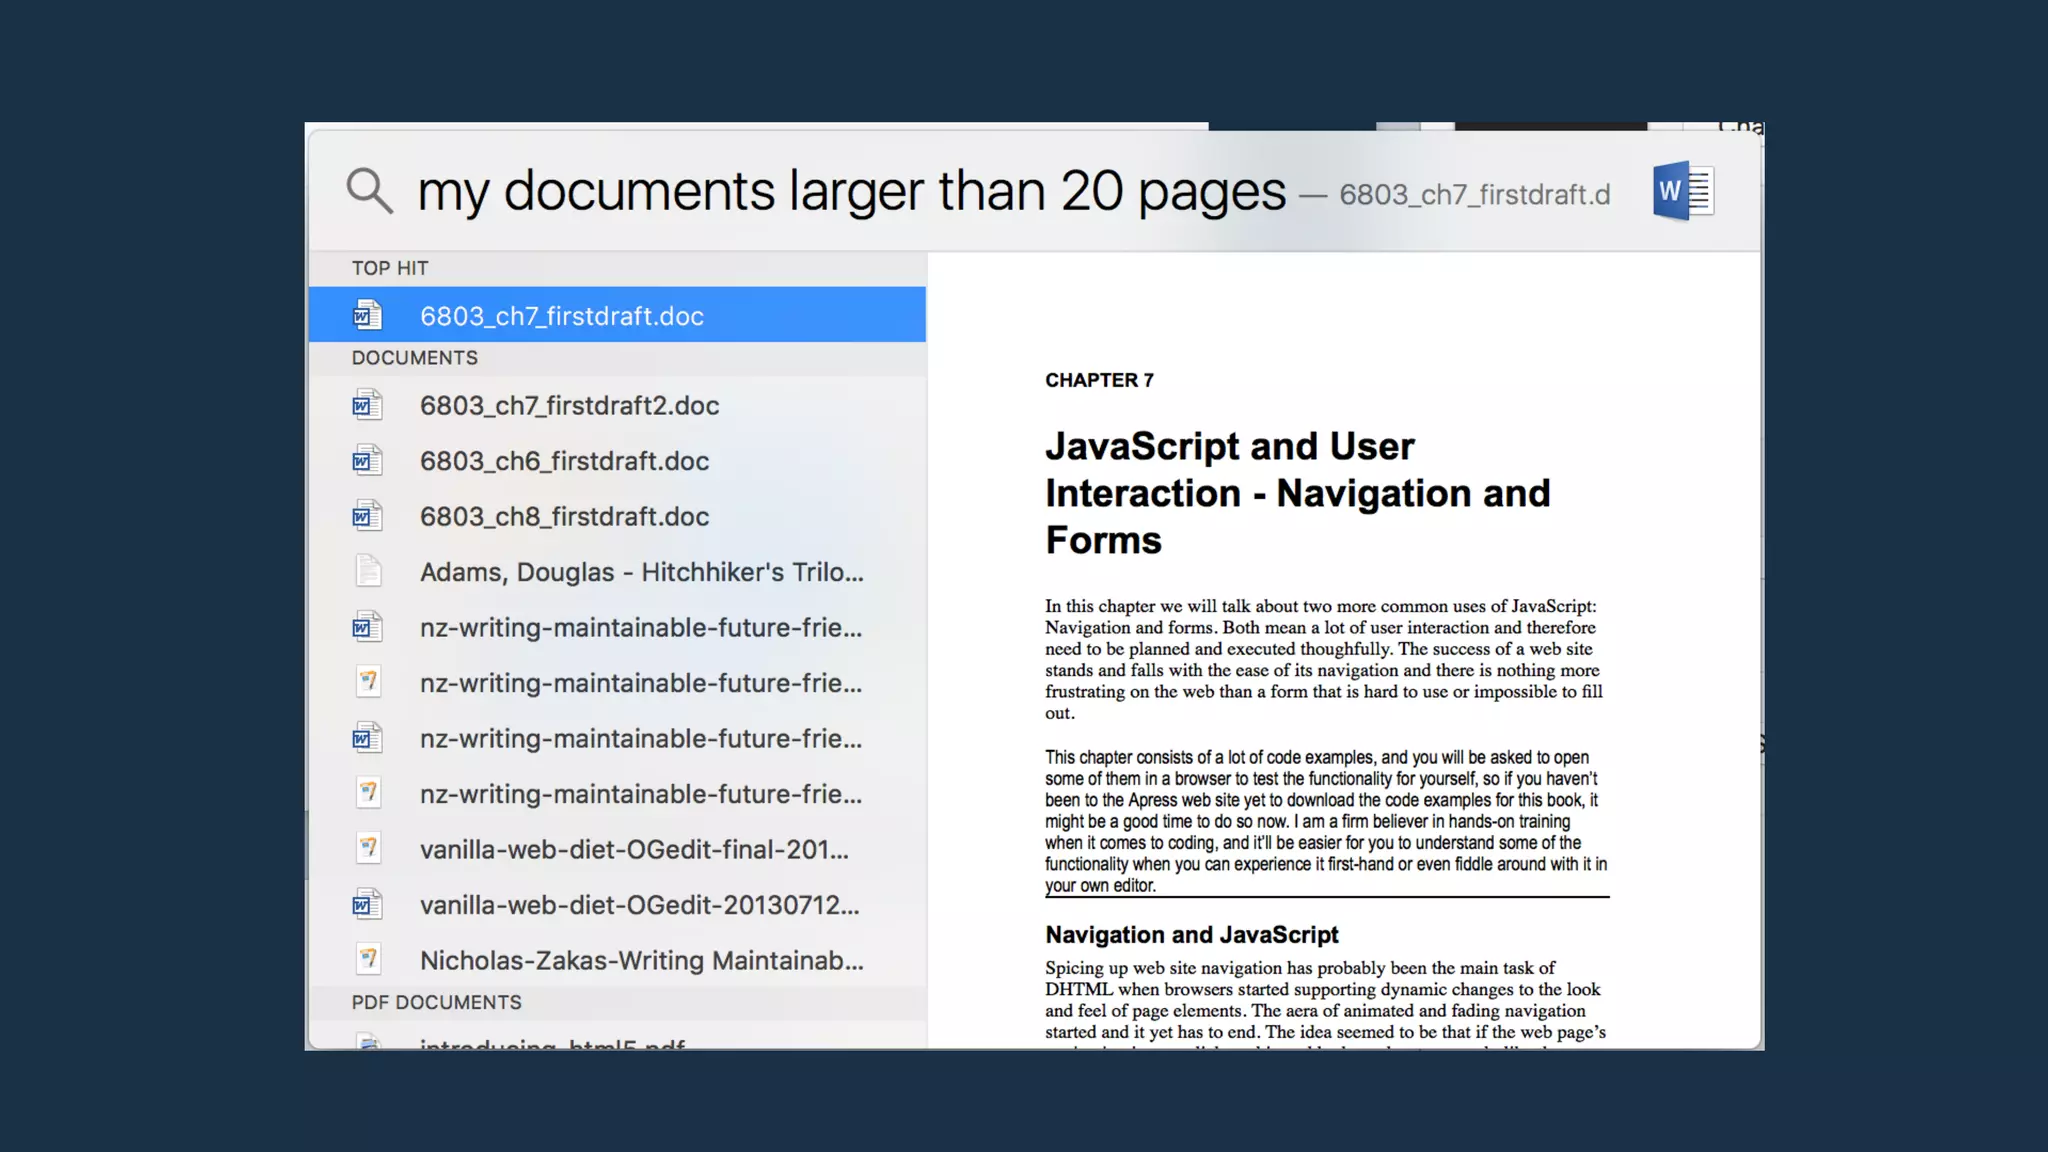Screen dimensions: 2048x1152
Task: Click Pages icon beside Nicholas-Zakas-Writing Maintainab
Action: tap(367, 960)
